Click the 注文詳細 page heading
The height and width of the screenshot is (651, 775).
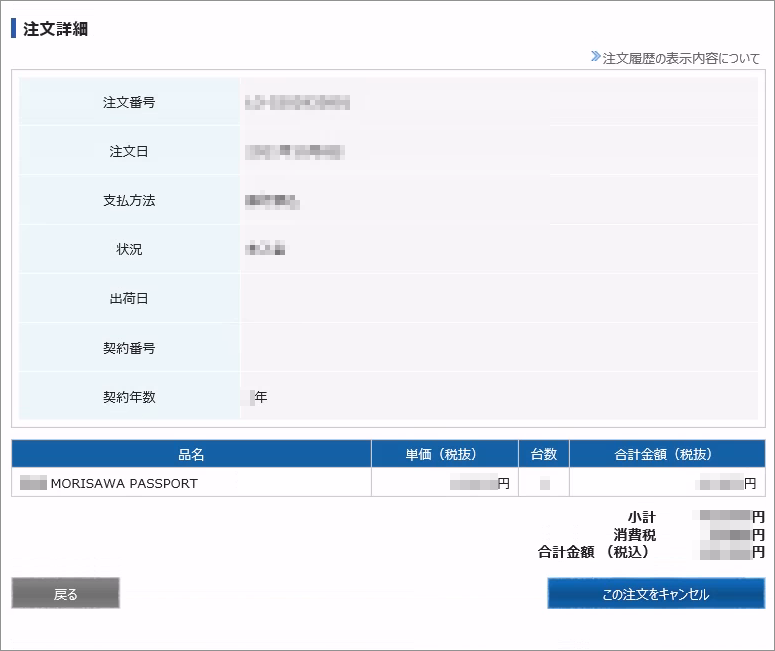click(x=56, y=29)
